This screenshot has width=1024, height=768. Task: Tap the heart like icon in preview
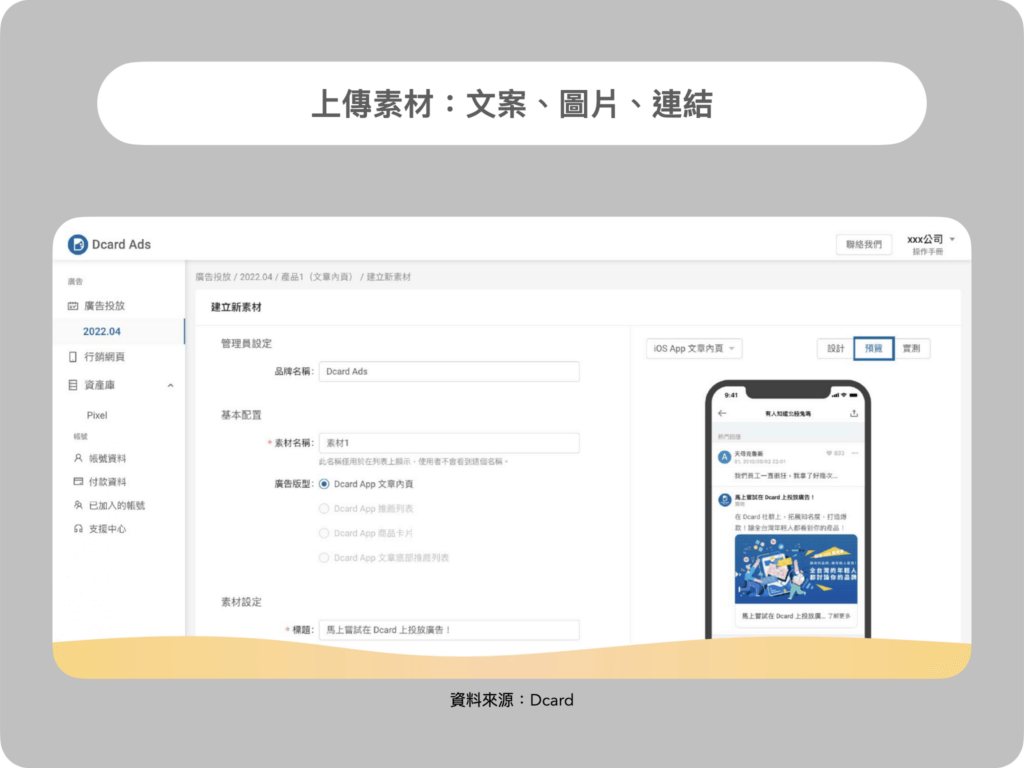pyautogui.click(x=829, y=453)
